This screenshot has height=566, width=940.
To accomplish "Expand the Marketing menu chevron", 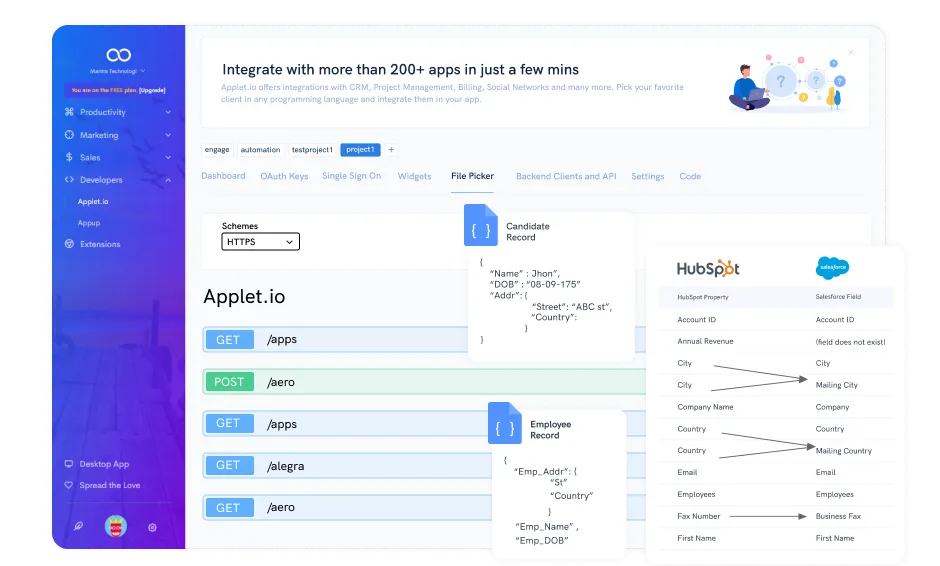I will coord(168,135).
